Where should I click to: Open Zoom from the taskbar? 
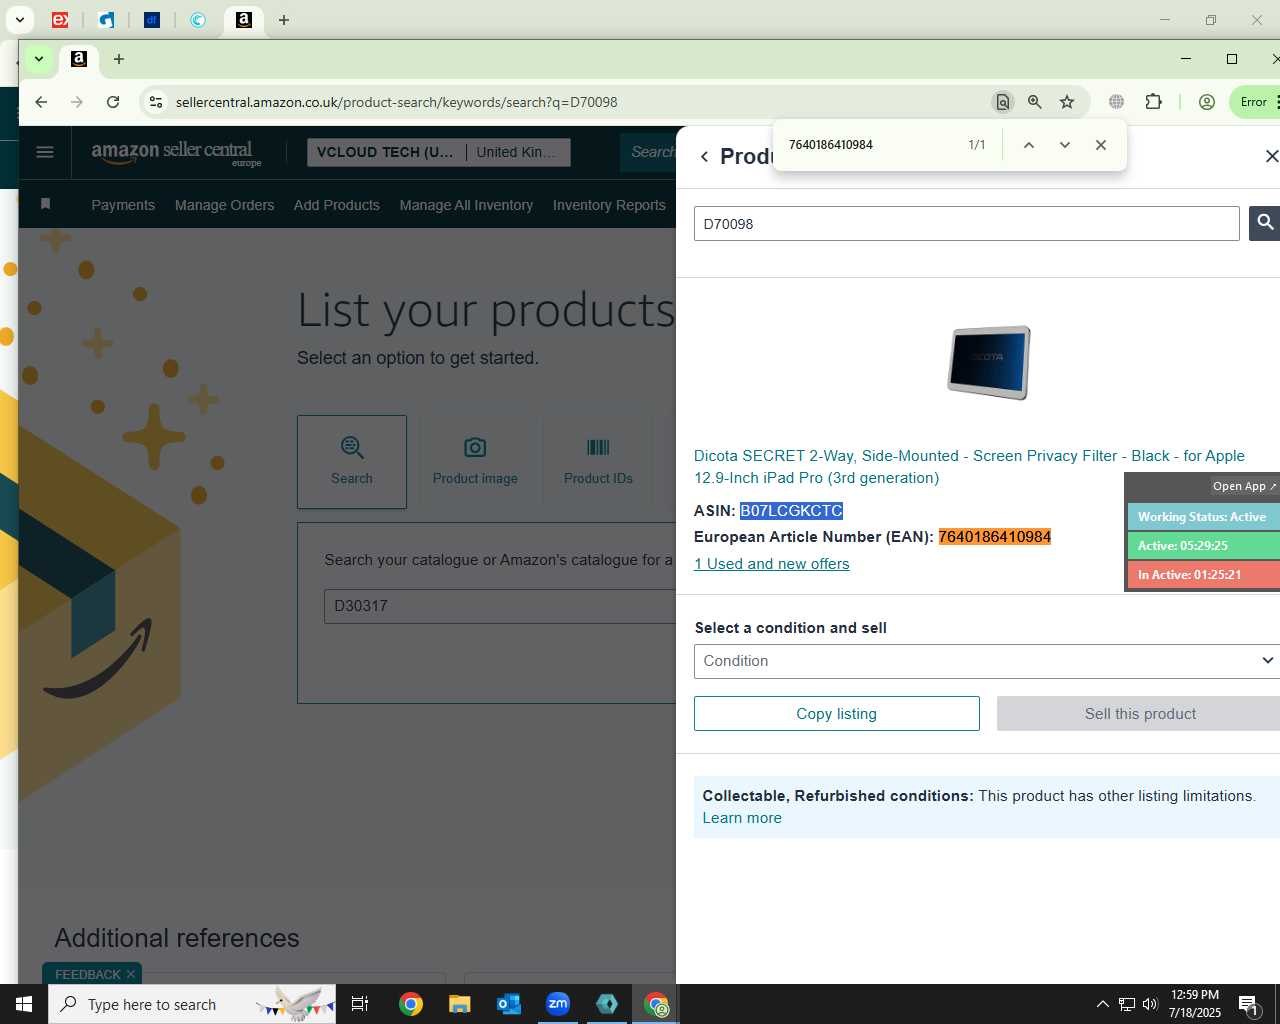click(558, 1004)
